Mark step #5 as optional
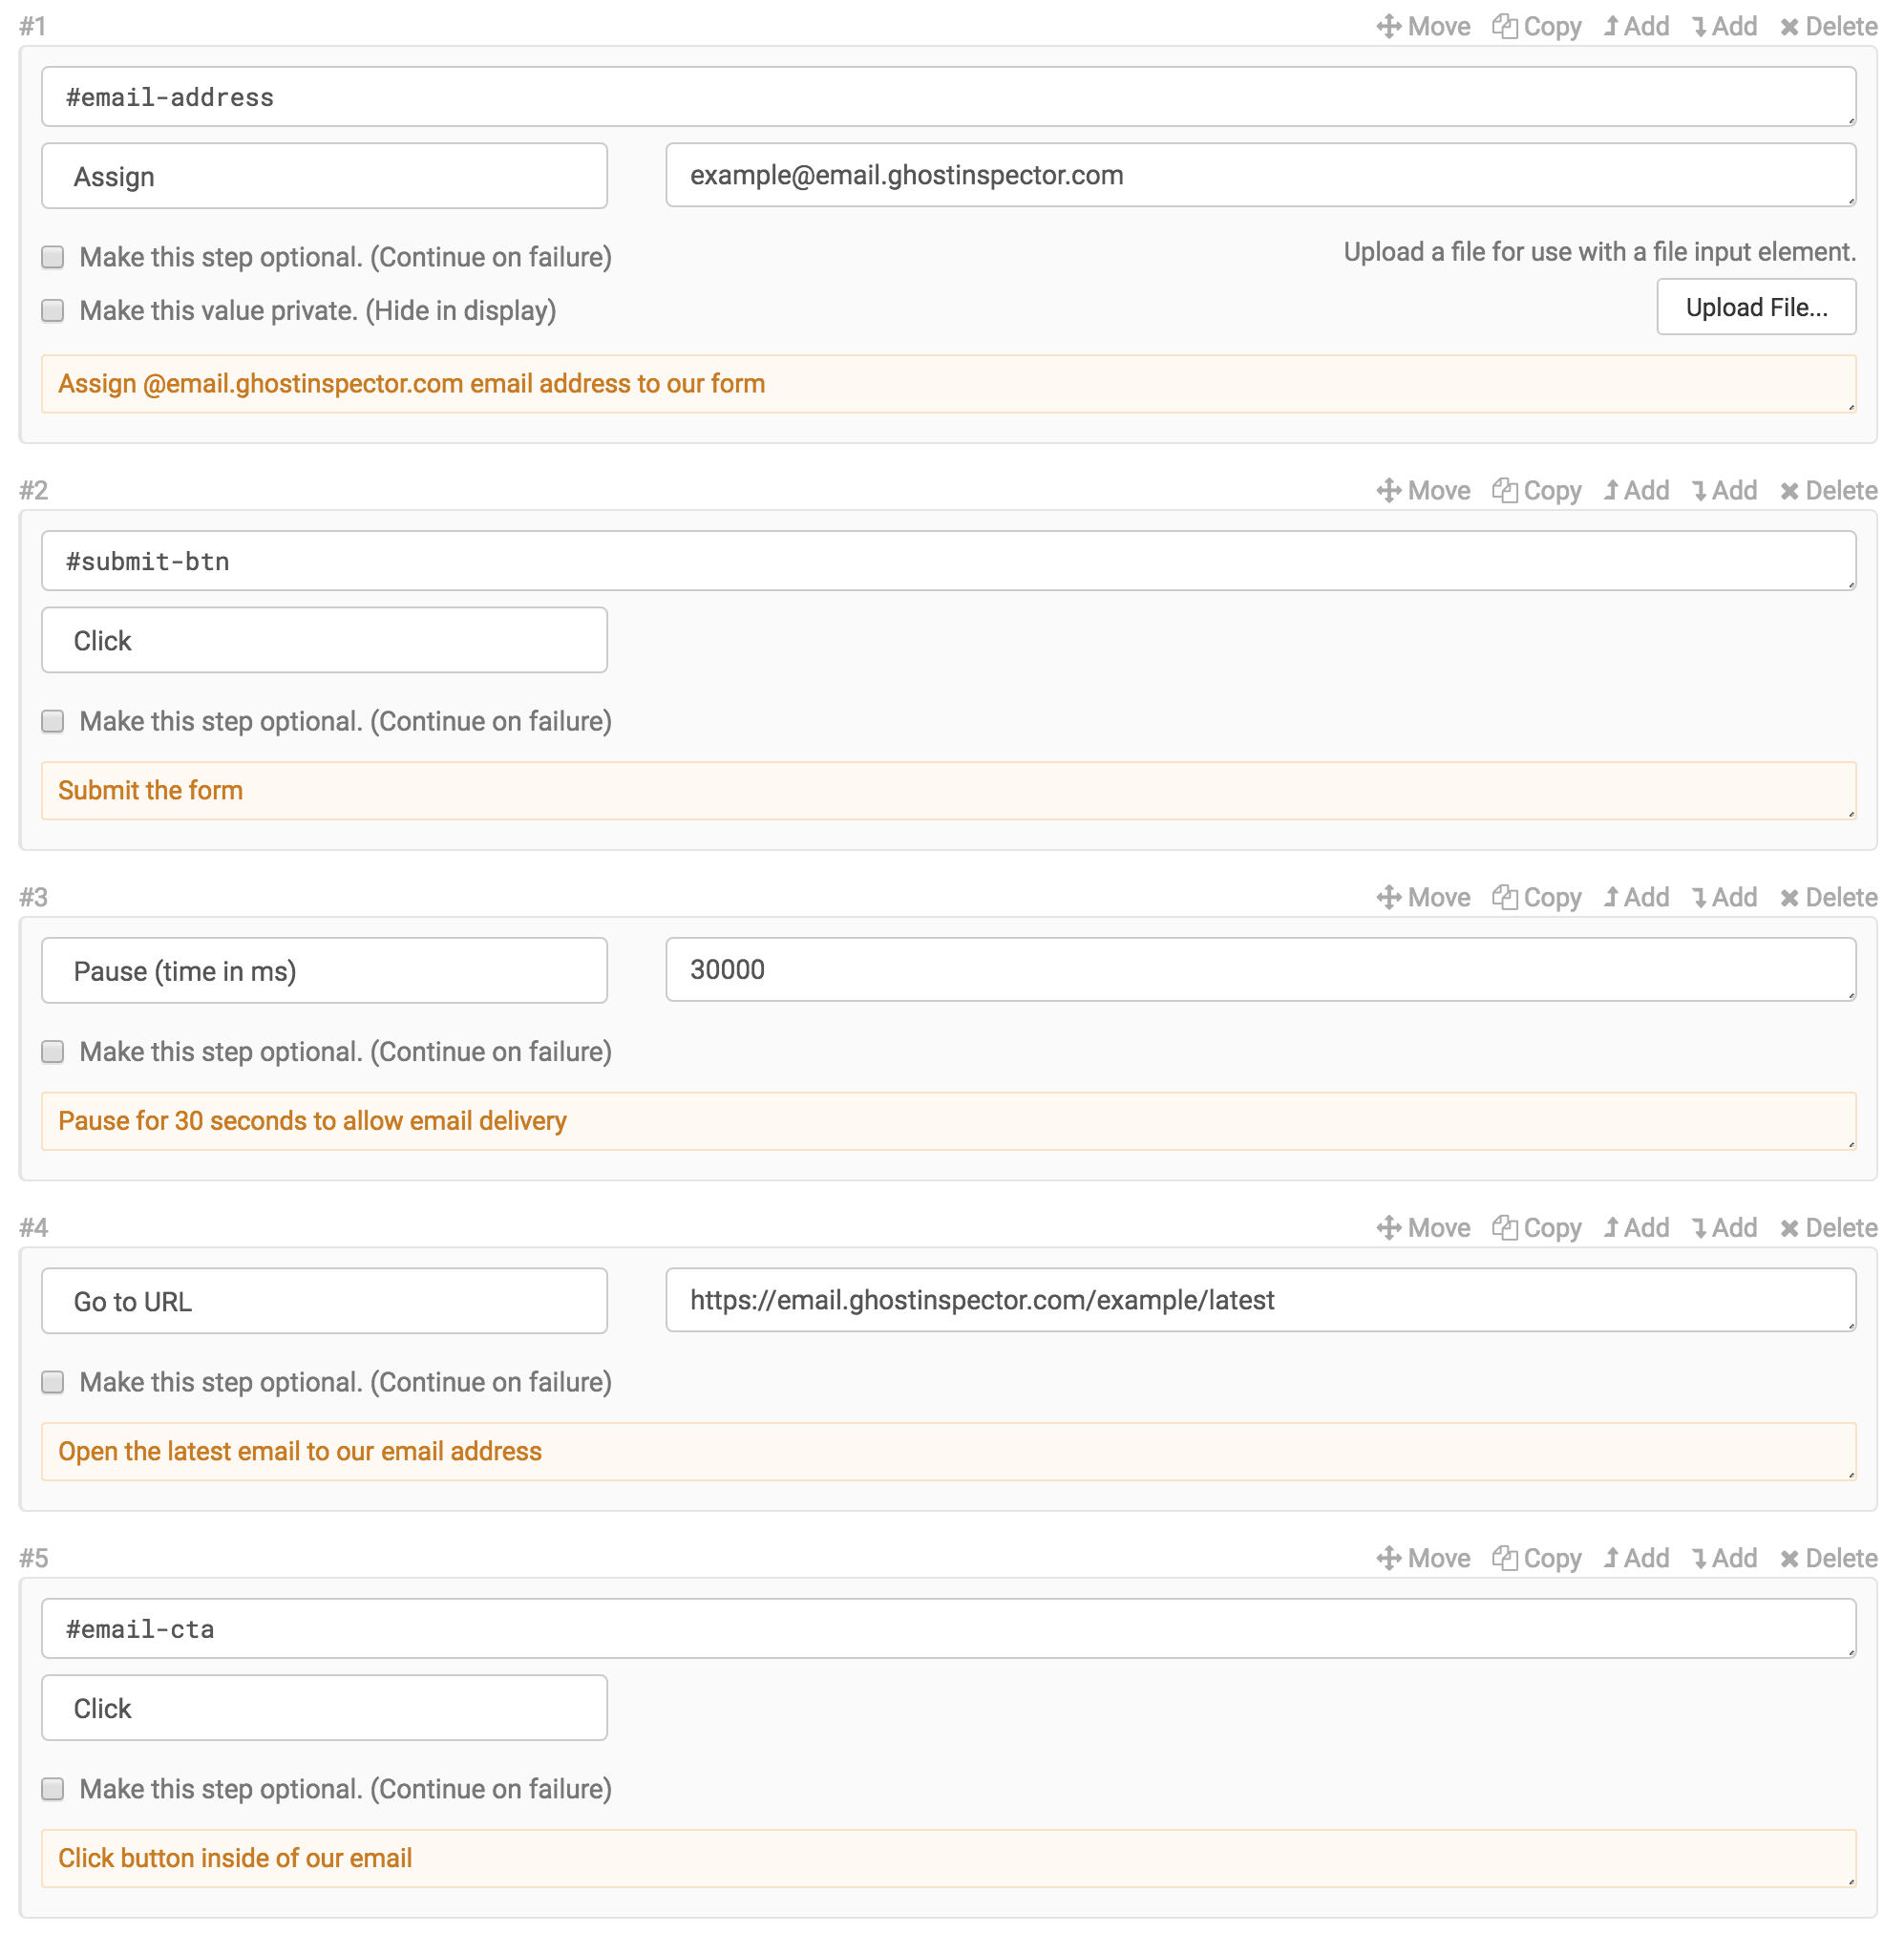This screenshot has height=1934, width=1904. [52, 1789]
